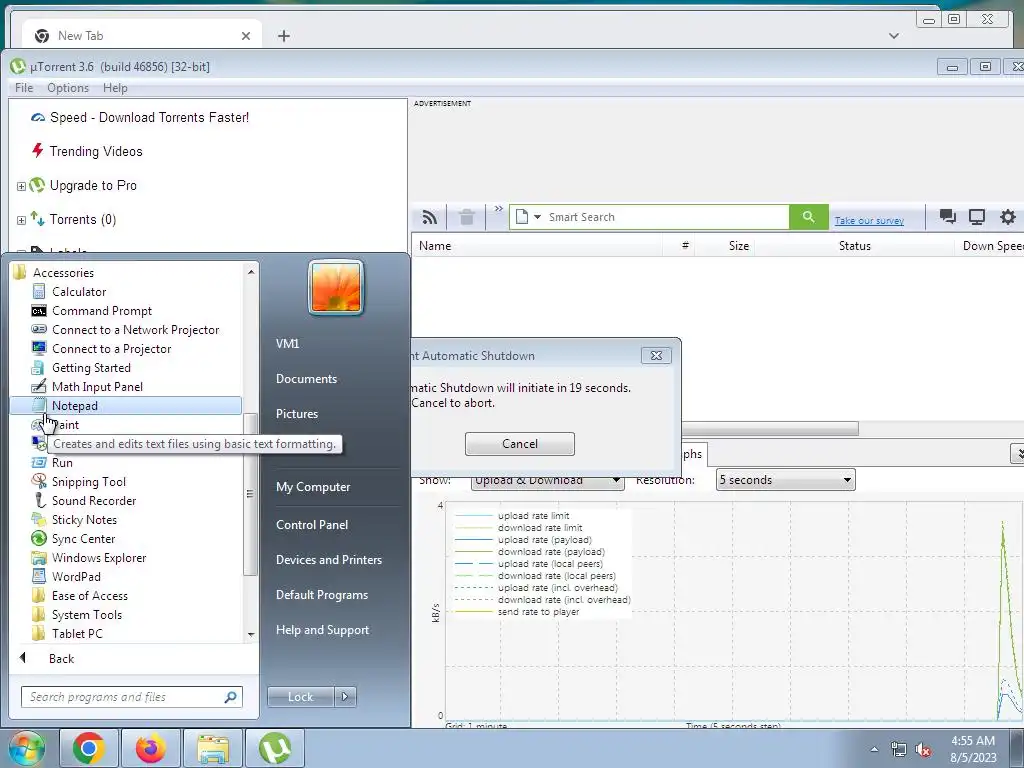Open uTorrent preferences gear icon
This screenshot has width=1024, height=768.
(1008, 217)
